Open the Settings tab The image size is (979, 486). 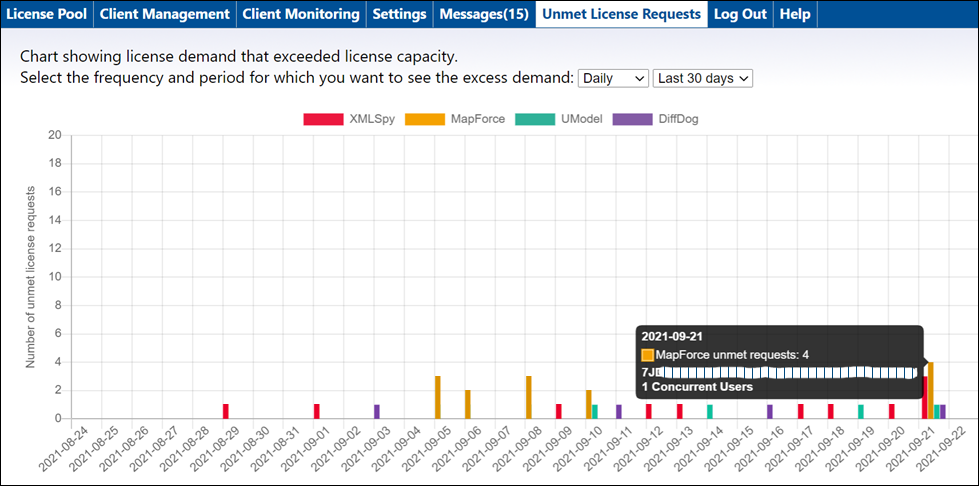click(x=399, y=14)
